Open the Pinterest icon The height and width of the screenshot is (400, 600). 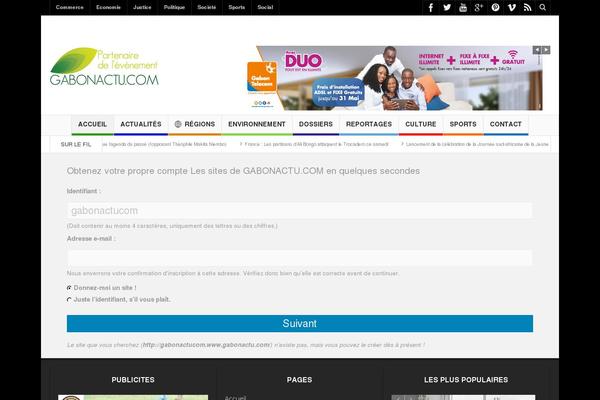[x=495, y=7]
